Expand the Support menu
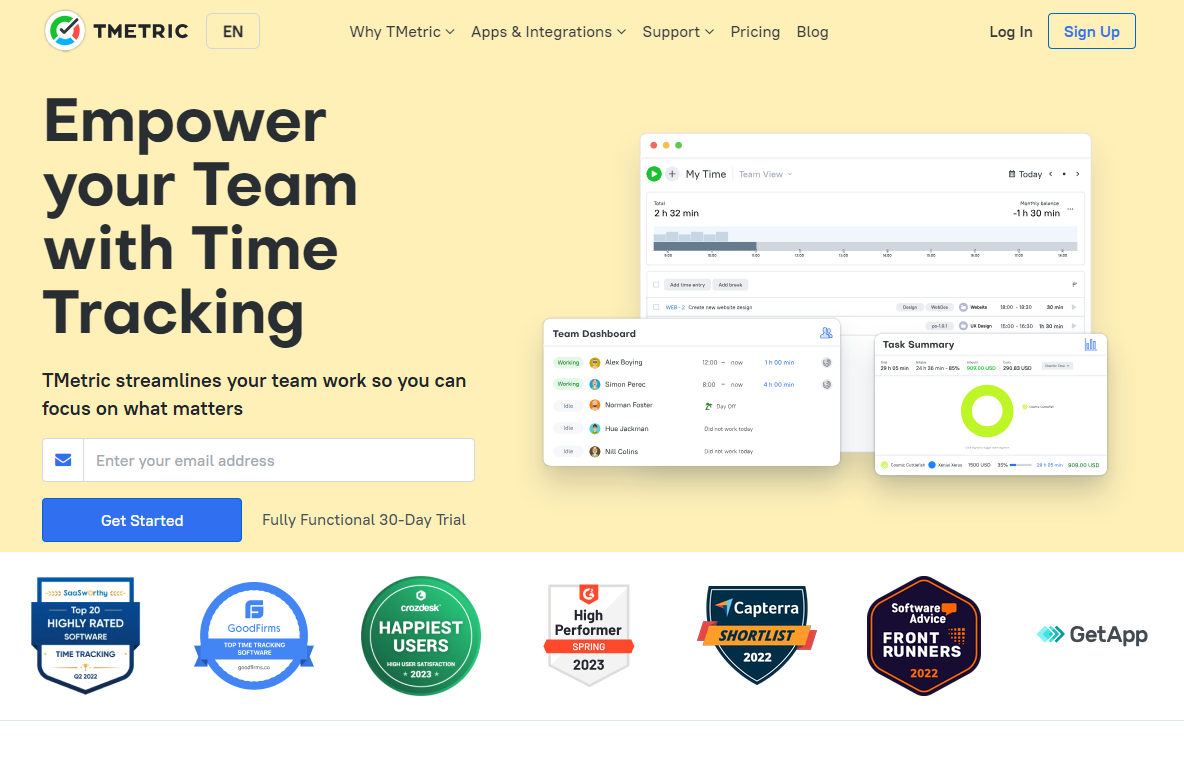Image resolution: width=1184 pixels, height=773 pixels. click(x=678, y=32)
